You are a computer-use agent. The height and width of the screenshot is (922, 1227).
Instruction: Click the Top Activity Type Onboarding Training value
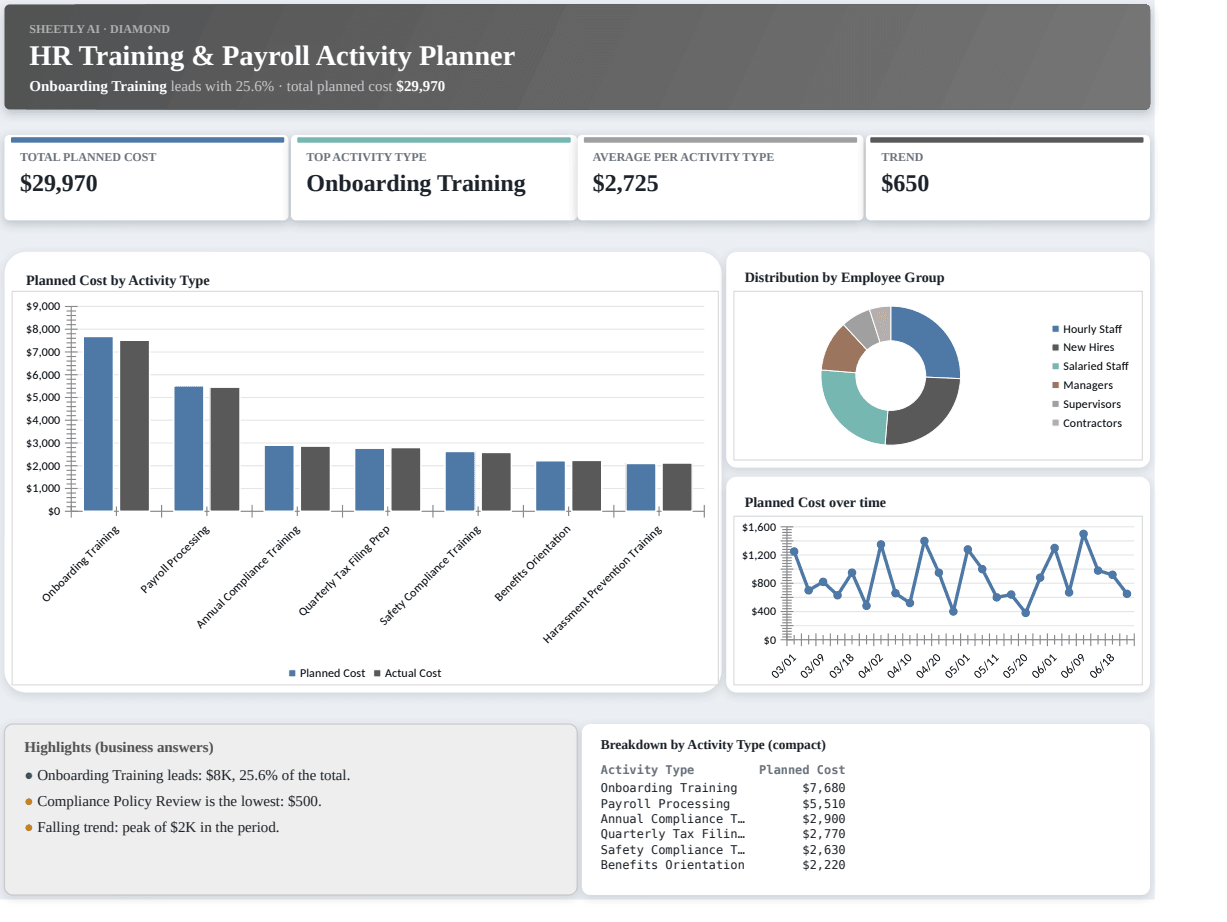point(416,183)
